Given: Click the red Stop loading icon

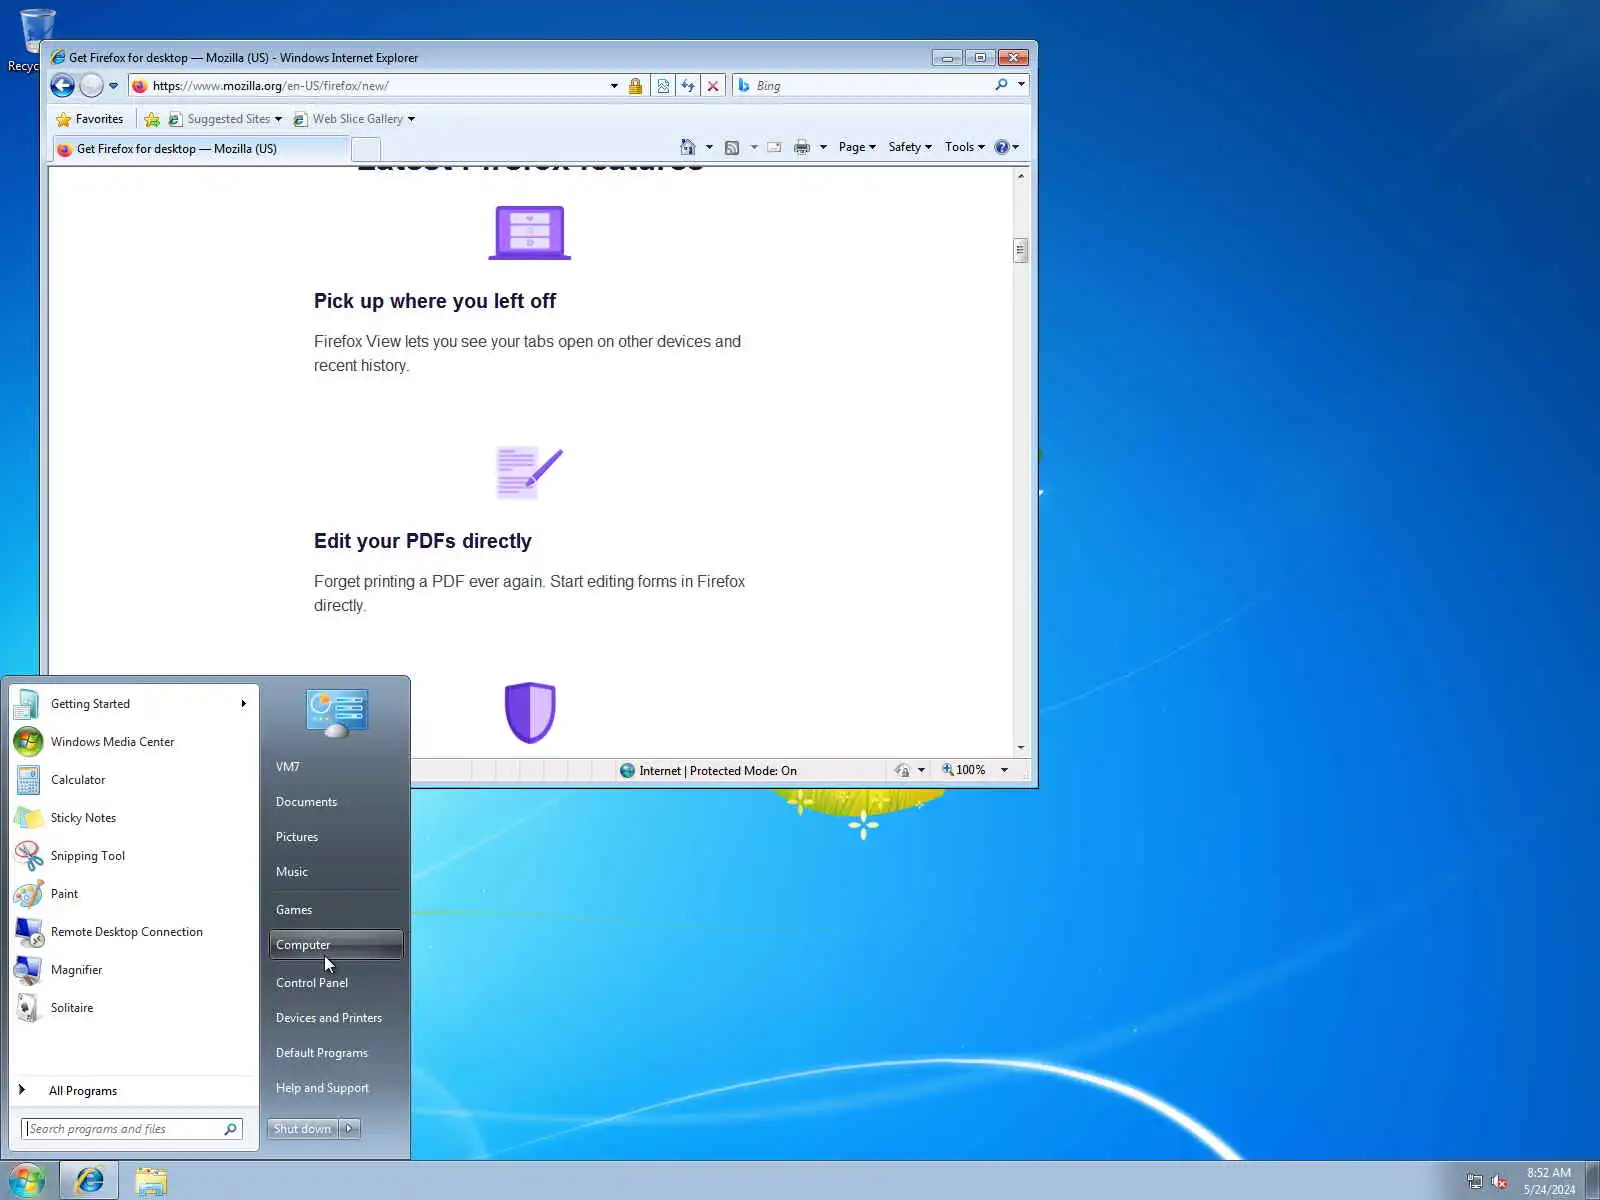Looking at the screenshot, I should pyautogui.click(x=713, y=86).
